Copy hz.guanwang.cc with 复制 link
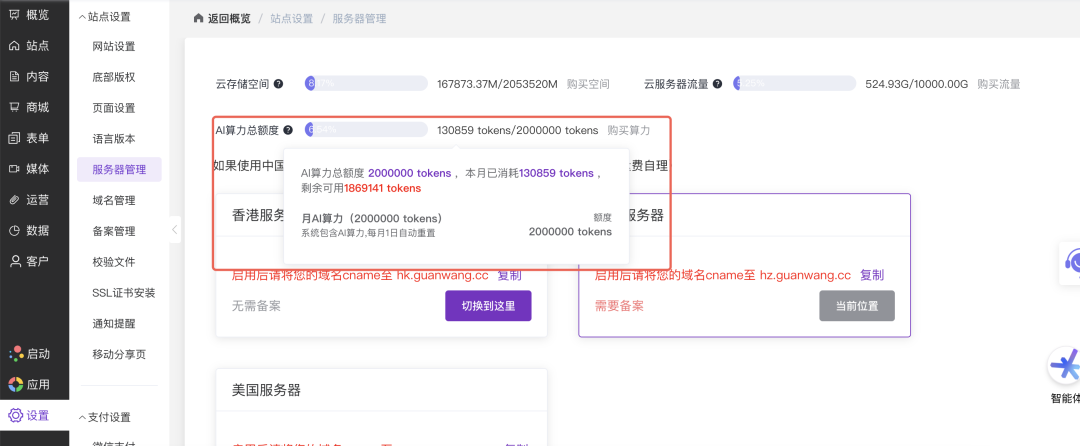Screen dimensions: 1080x446 pyautogui.click(x=871, y=275)
